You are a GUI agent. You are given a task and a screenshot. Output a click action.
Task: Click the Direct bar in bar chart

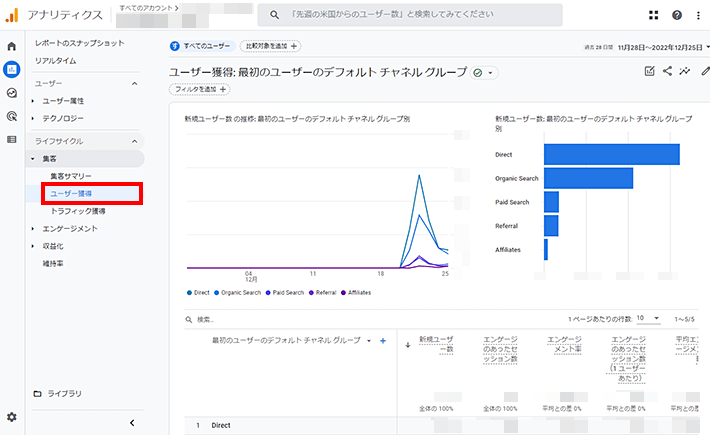612,154
